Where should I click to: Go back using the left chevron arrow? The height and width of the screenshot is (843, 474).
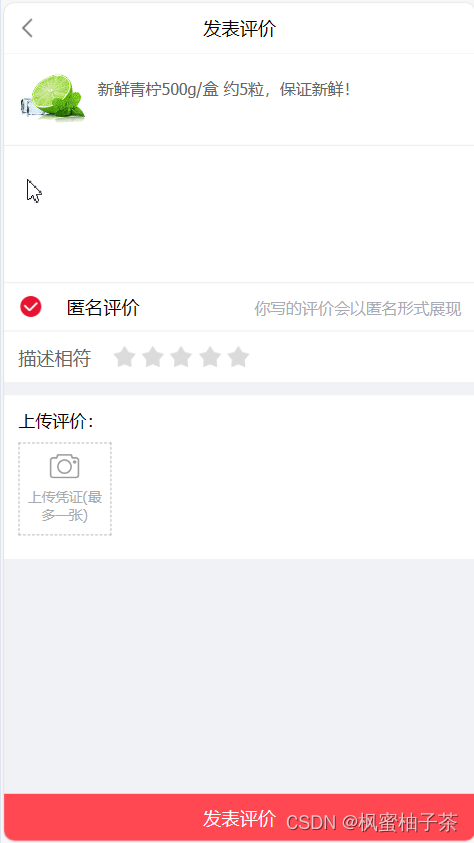click(27, 28)
